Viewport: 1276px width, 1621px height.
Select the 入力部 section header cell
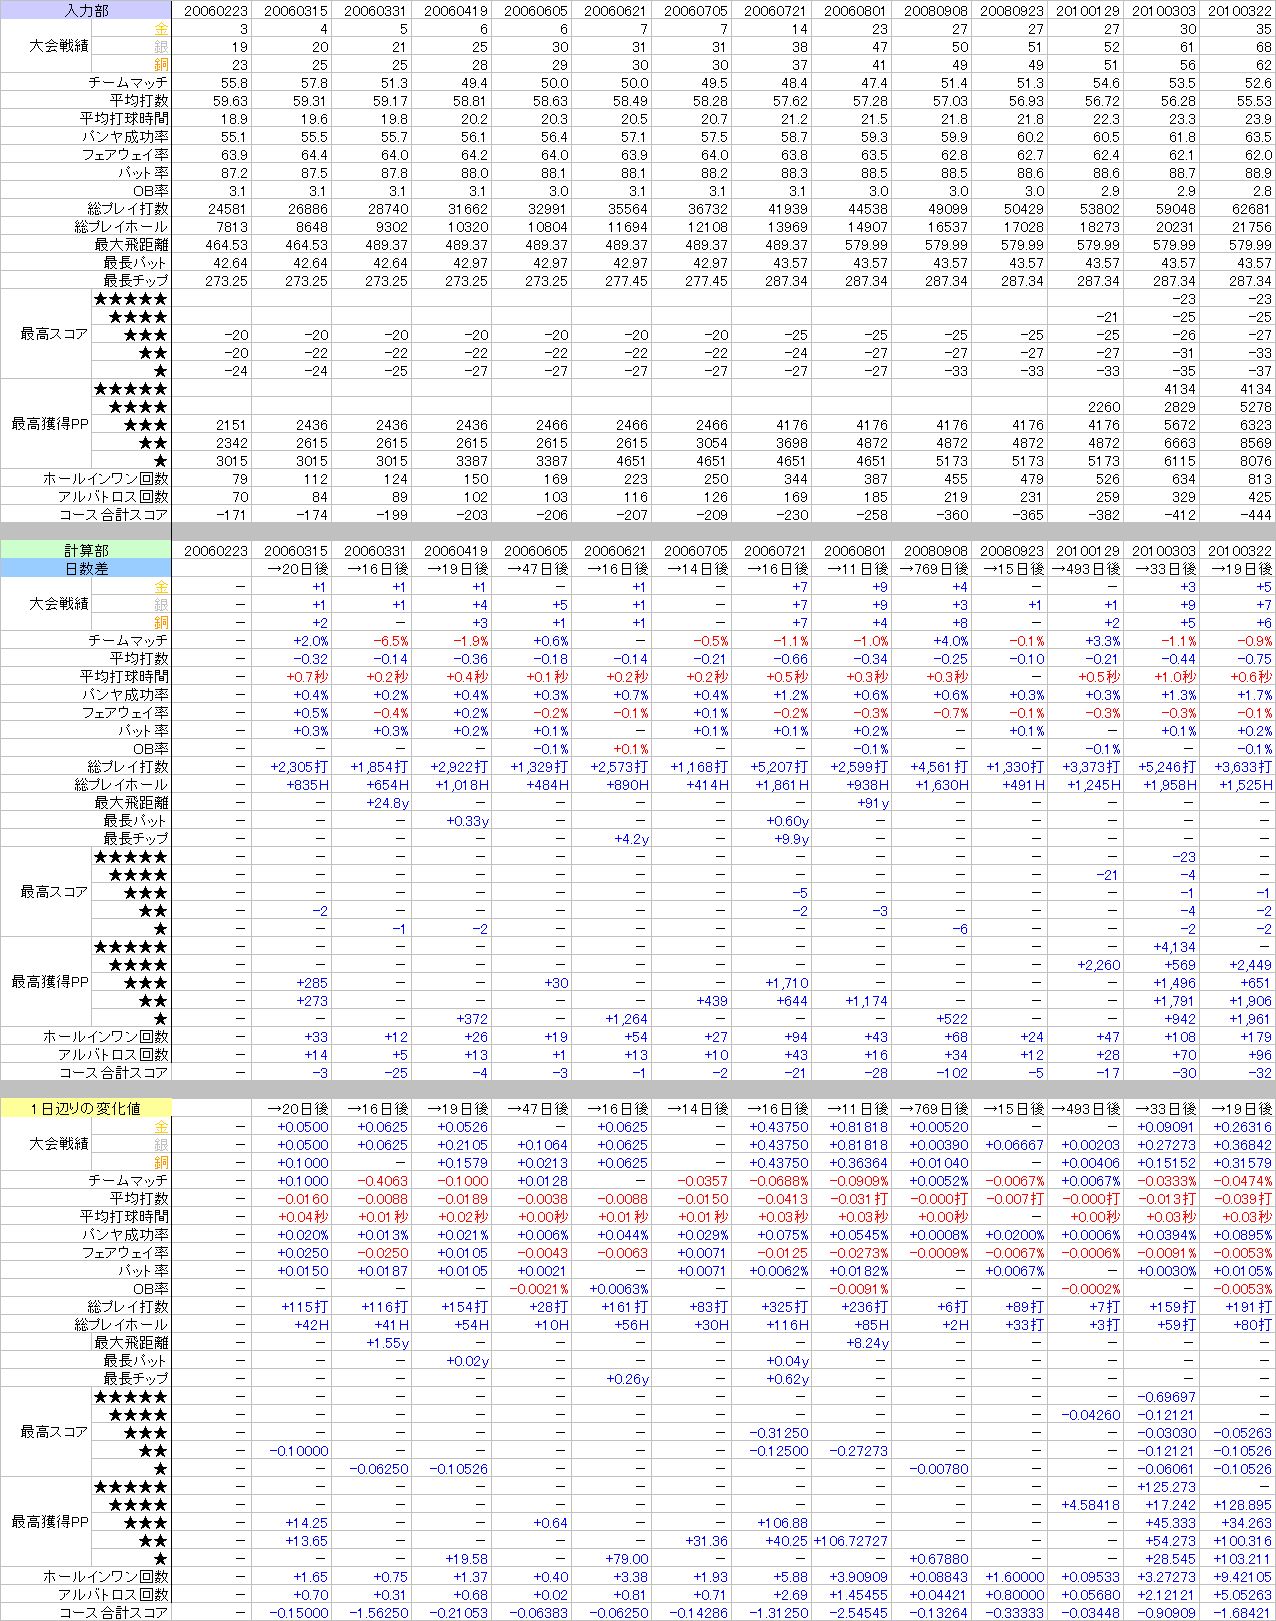(86, 11)
